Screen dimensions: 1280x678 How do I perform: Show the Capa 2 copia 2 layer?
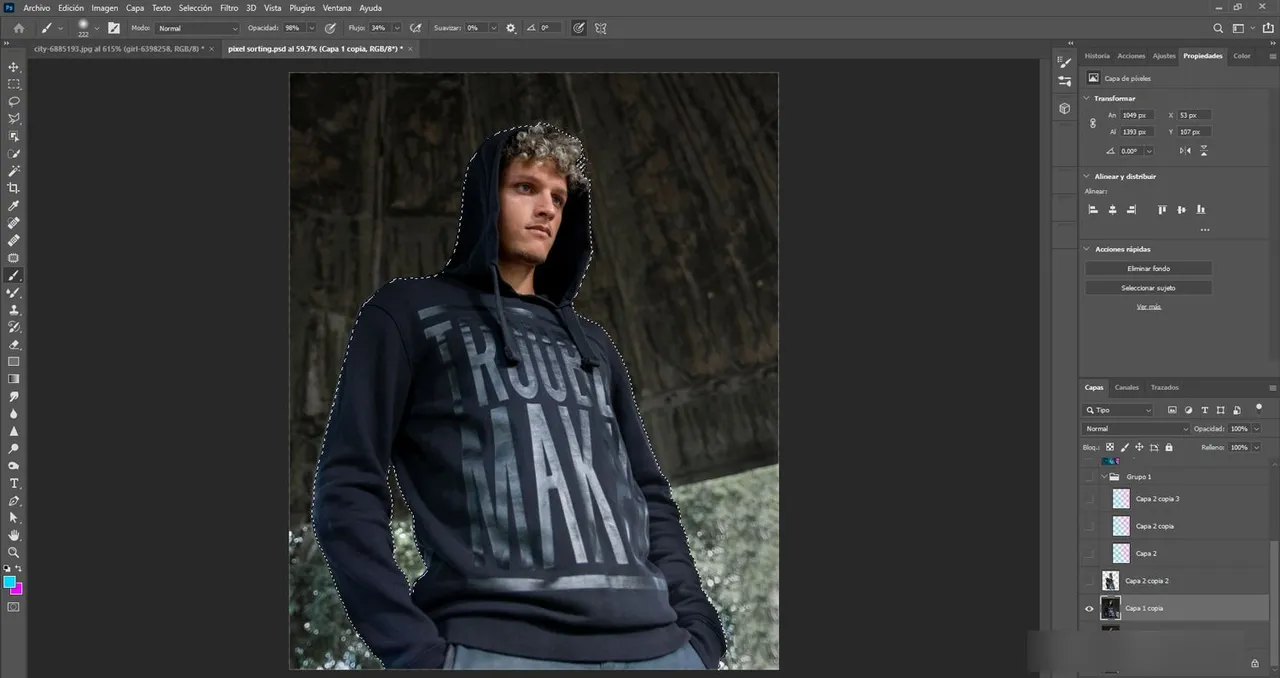point(1089,581)
